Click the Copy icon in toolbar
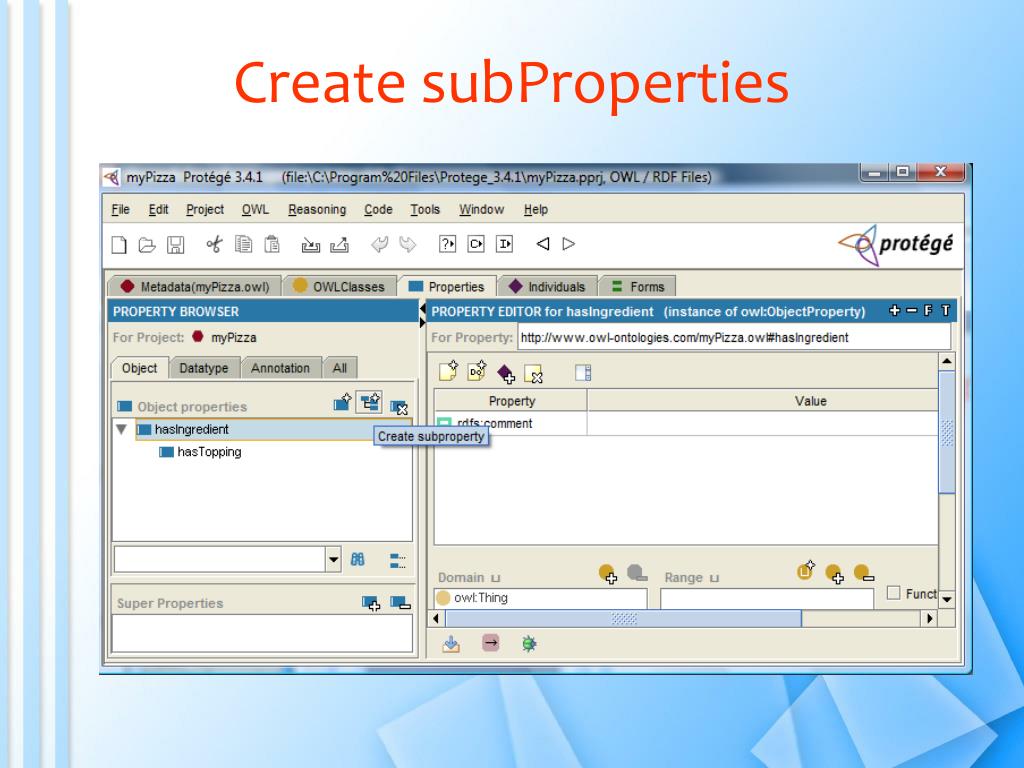This screenshot has width=1024, height=768. 244,244
